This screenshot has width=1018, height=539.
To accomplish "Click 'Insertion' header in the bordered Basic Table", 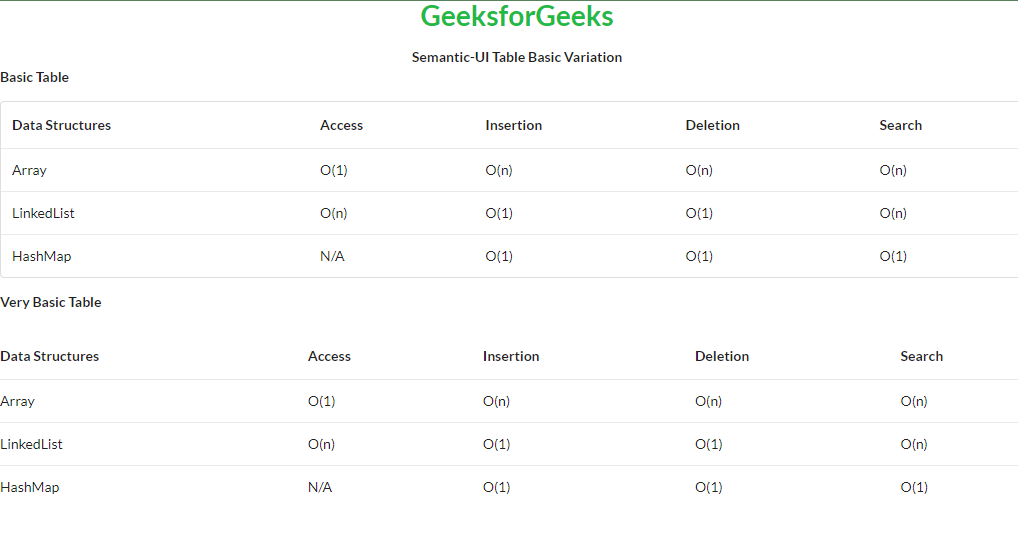I will [514, 125].
